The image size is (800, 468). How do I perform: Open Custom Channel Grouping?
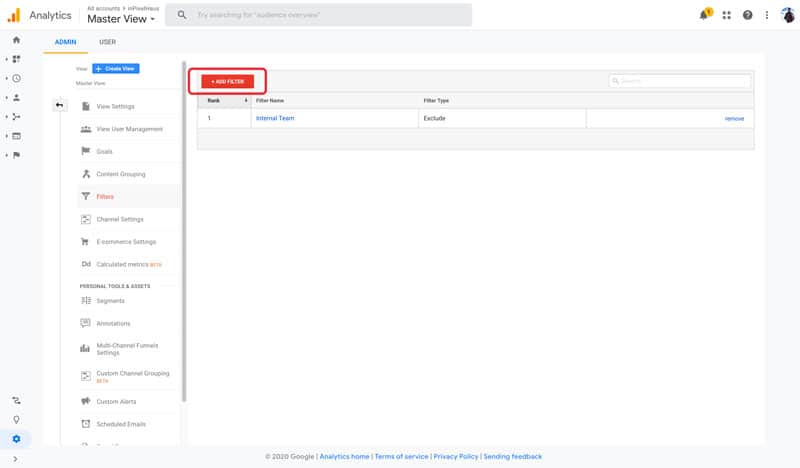133,377
